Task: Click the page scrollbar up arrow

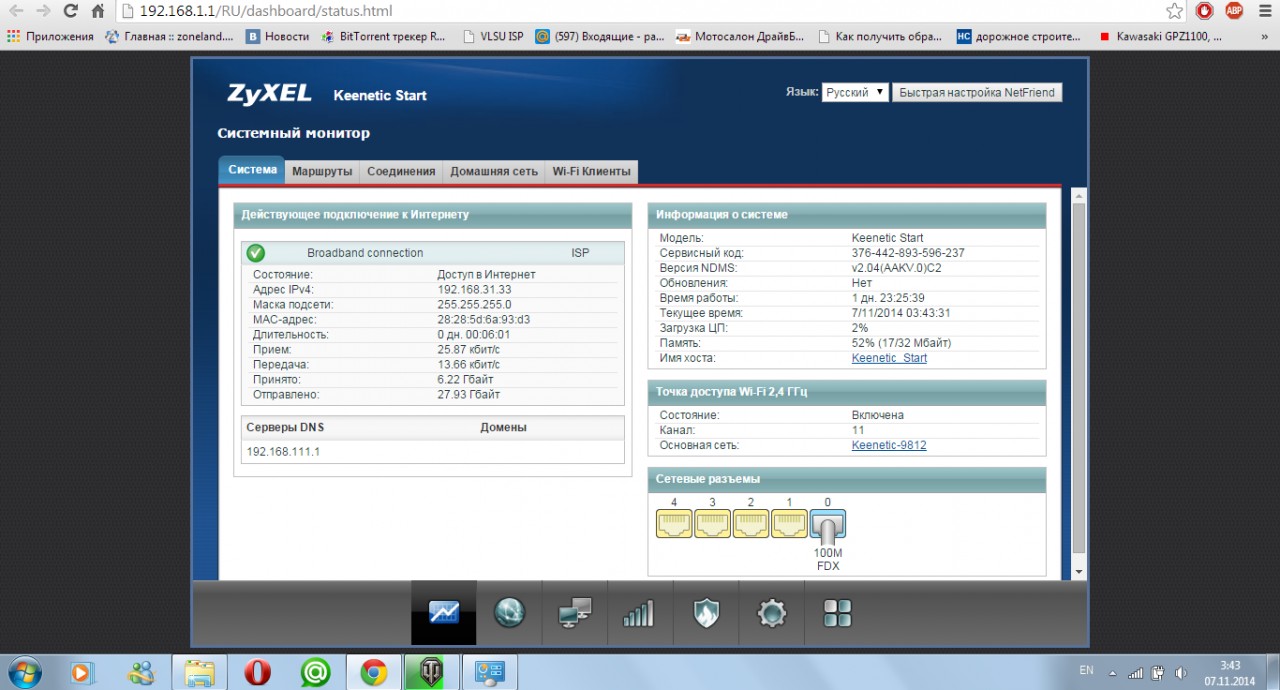Action: click(x=1078, y=194)
